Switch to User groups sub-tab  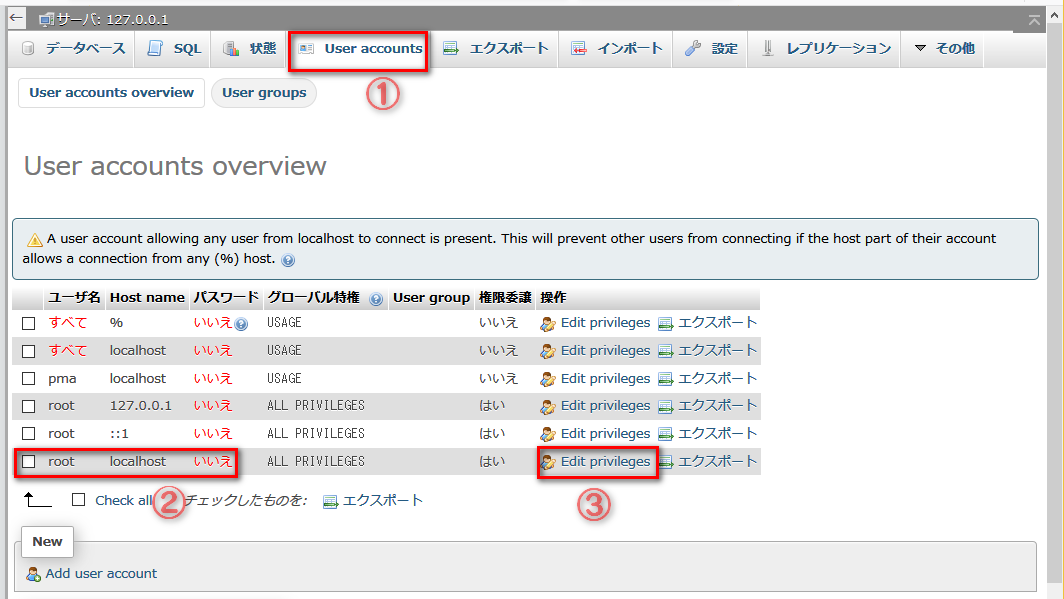(x=264, y=93)
